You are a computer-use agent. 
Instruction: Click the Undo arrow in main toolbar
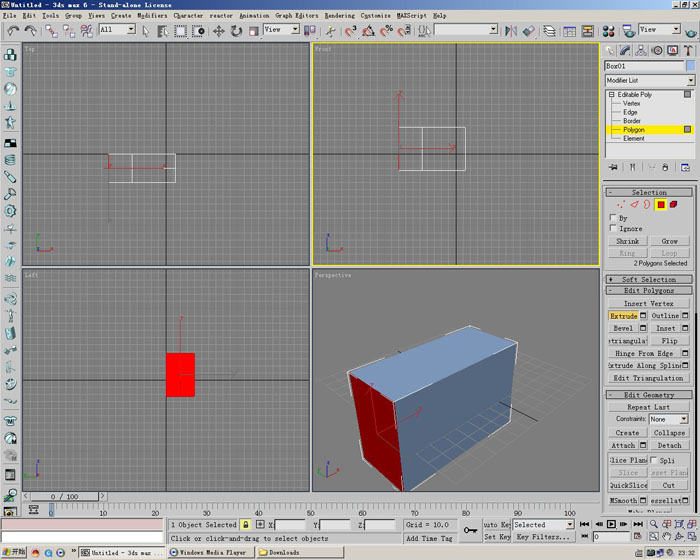coord(14,31)
